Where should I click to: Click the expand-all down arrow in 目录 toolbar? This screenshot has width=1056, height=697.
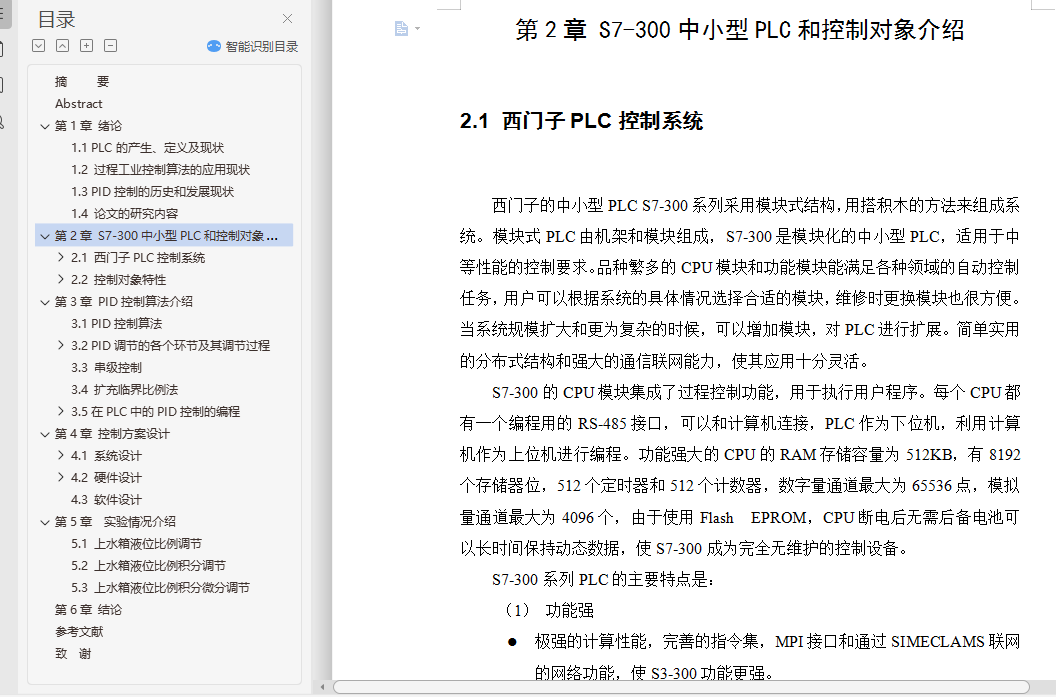pyautogui.click(x=38, y=46)
